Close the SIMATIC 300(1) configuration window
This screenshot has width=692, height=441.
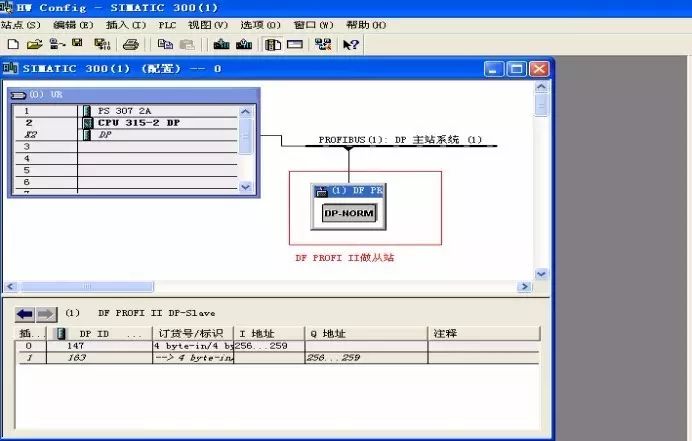click(x=539, y=69)
